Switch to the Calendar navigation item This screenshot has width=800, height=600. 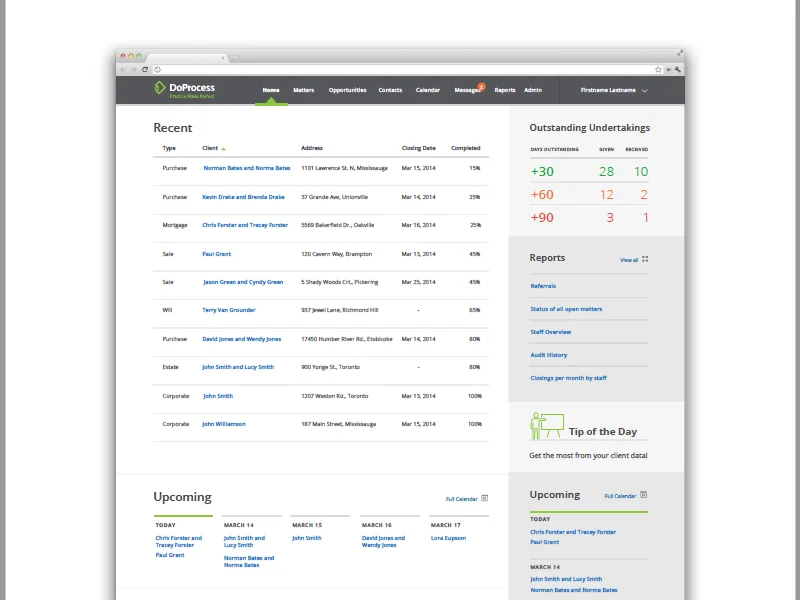coord(427,90)
